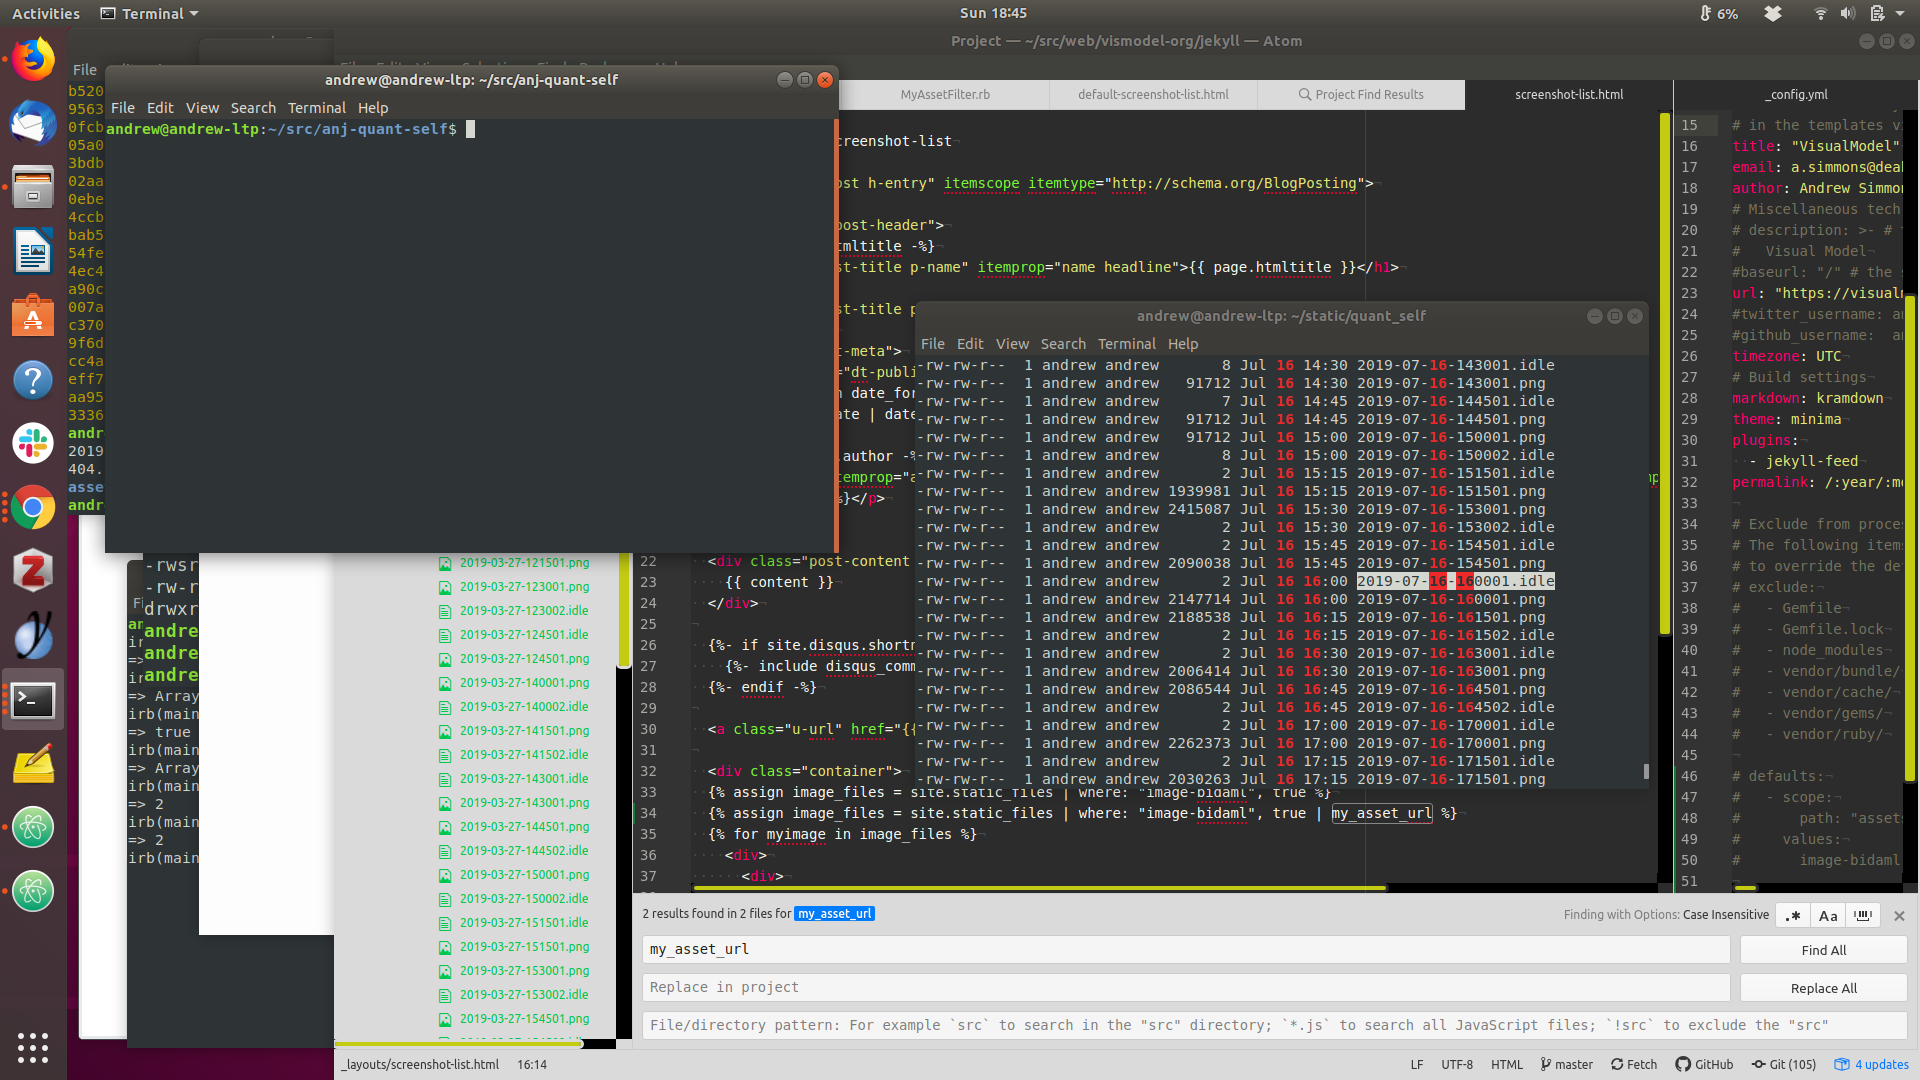Open the Search menu in the front terminal
1920x1080 pixels.
(x=253, y=108)
